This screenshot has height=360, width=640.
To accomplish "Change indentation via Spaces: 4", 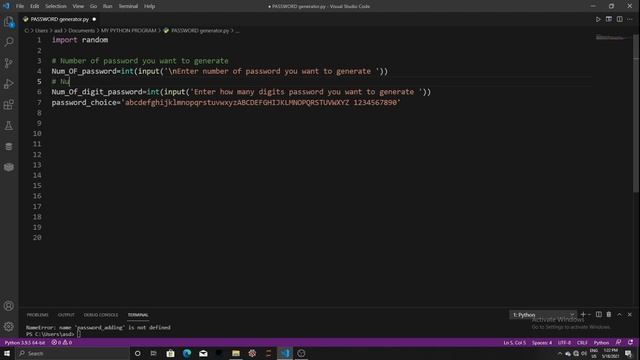I will point(542,342).
